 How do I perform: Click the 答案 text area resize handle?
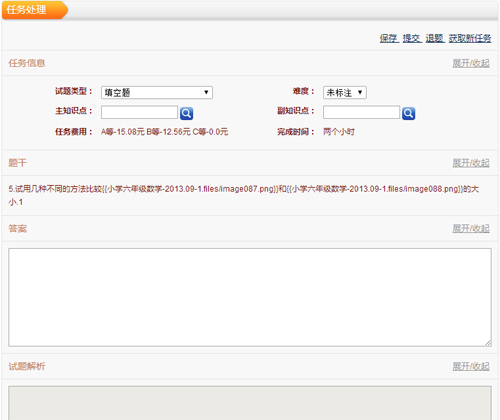click(488, 343)
